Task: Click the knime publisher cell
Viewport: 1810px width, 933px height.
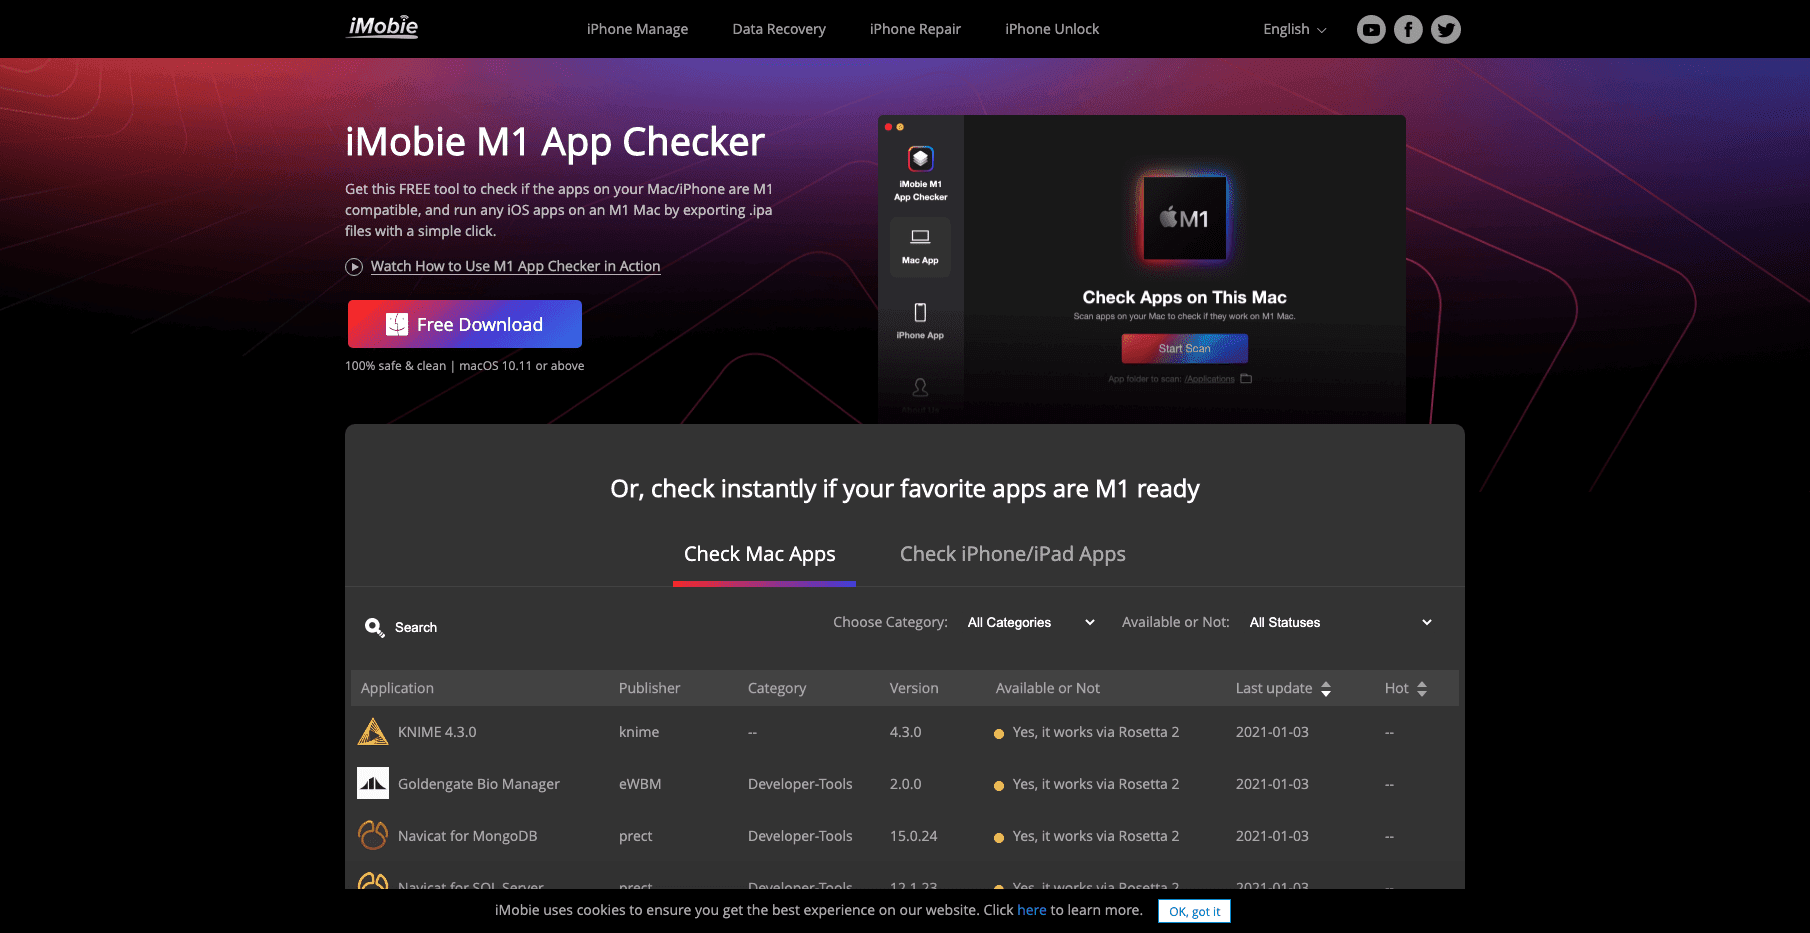Action: [639, 732]
